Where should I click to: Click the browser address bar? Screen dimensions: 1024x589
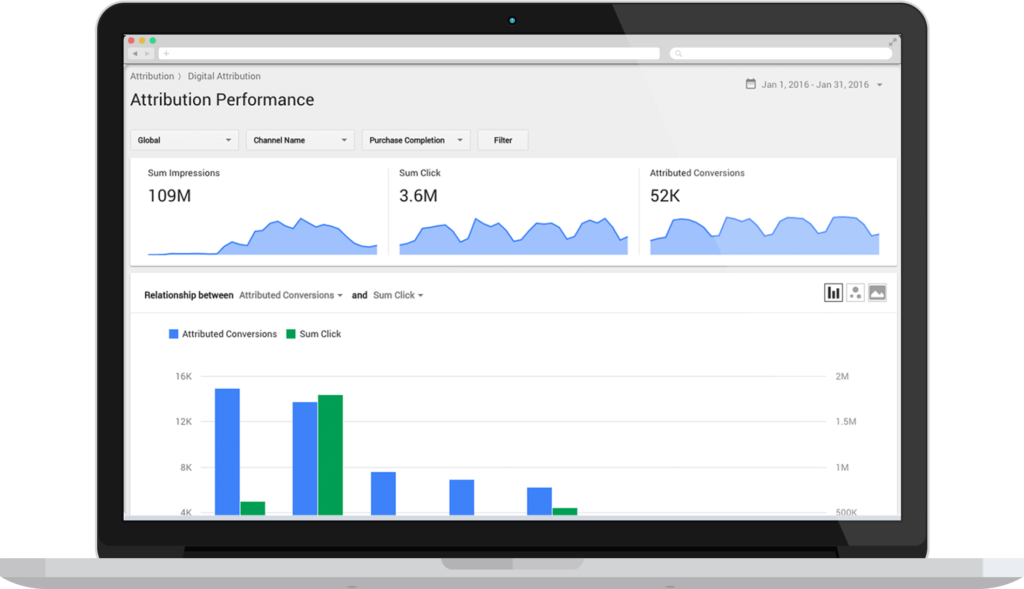[410, 53]
